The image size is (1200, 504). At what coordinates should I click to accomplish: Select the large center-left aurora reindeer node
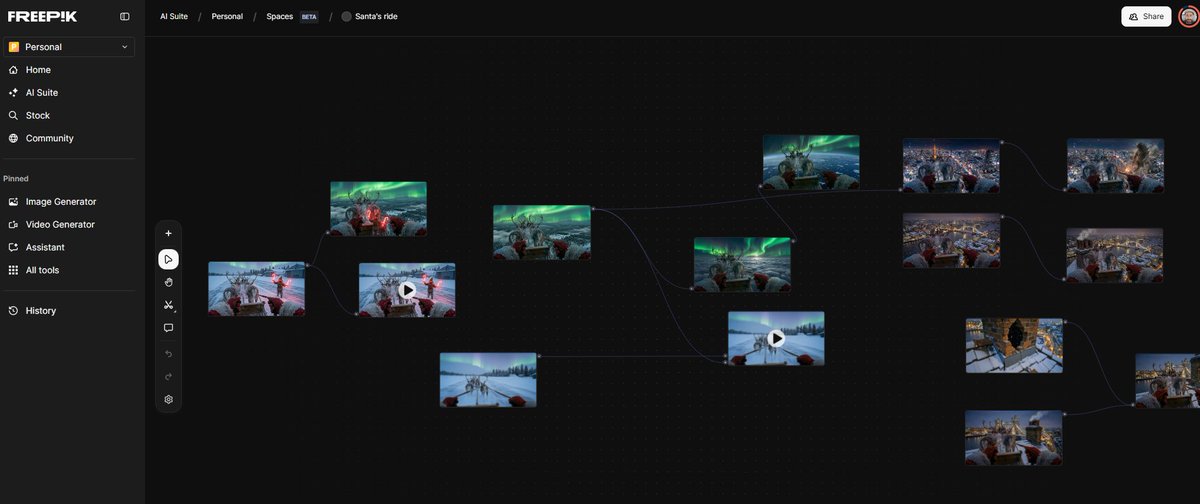pyautogui.click(x=542, y=232)
